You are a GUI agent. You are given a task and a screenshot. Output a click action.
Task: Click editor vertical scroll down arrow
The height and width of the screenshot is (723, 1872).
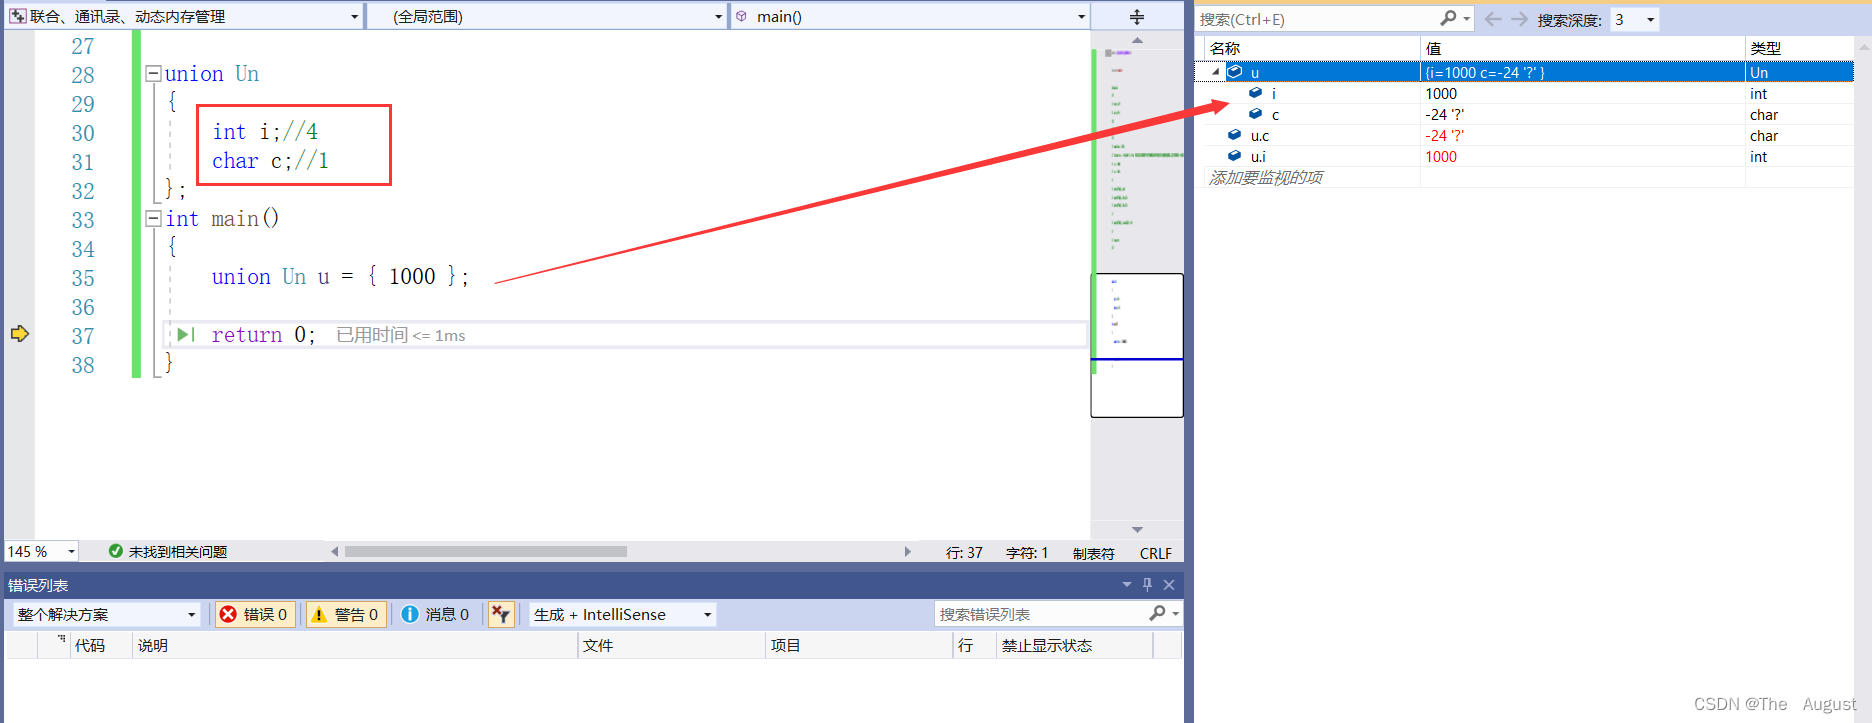tap(1137, 529)
